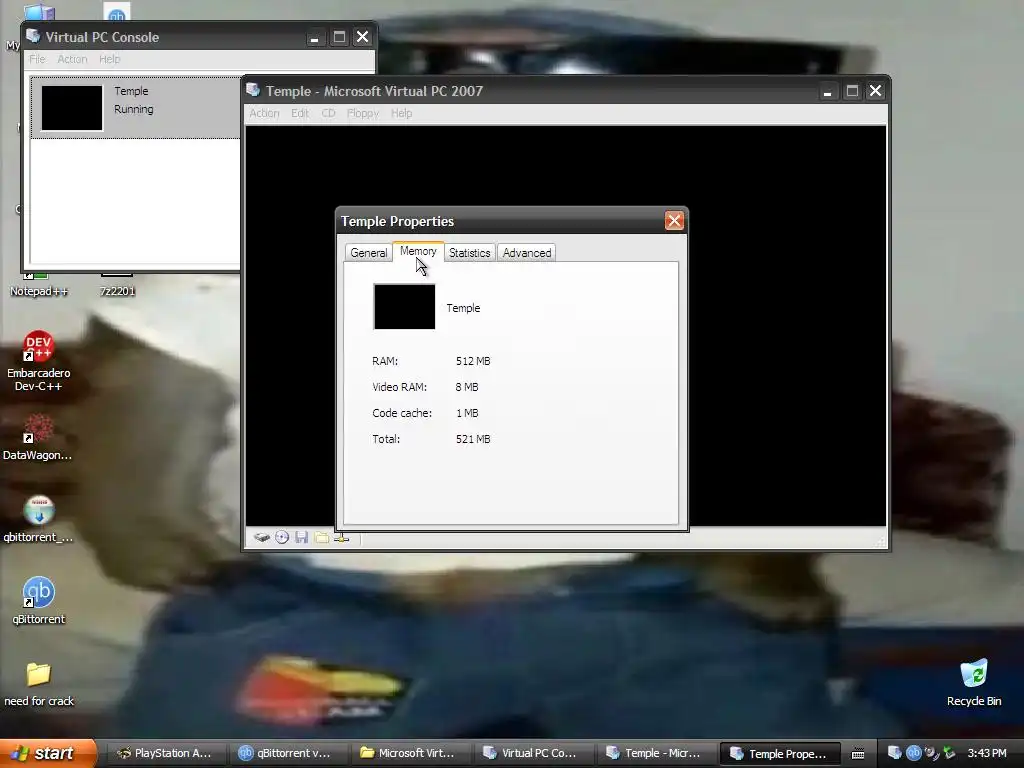The width and height of the screenshot is (1024, 768).
Task: Switch to Temple - Micr... taskbar item
Action: (x=656, y=753)
